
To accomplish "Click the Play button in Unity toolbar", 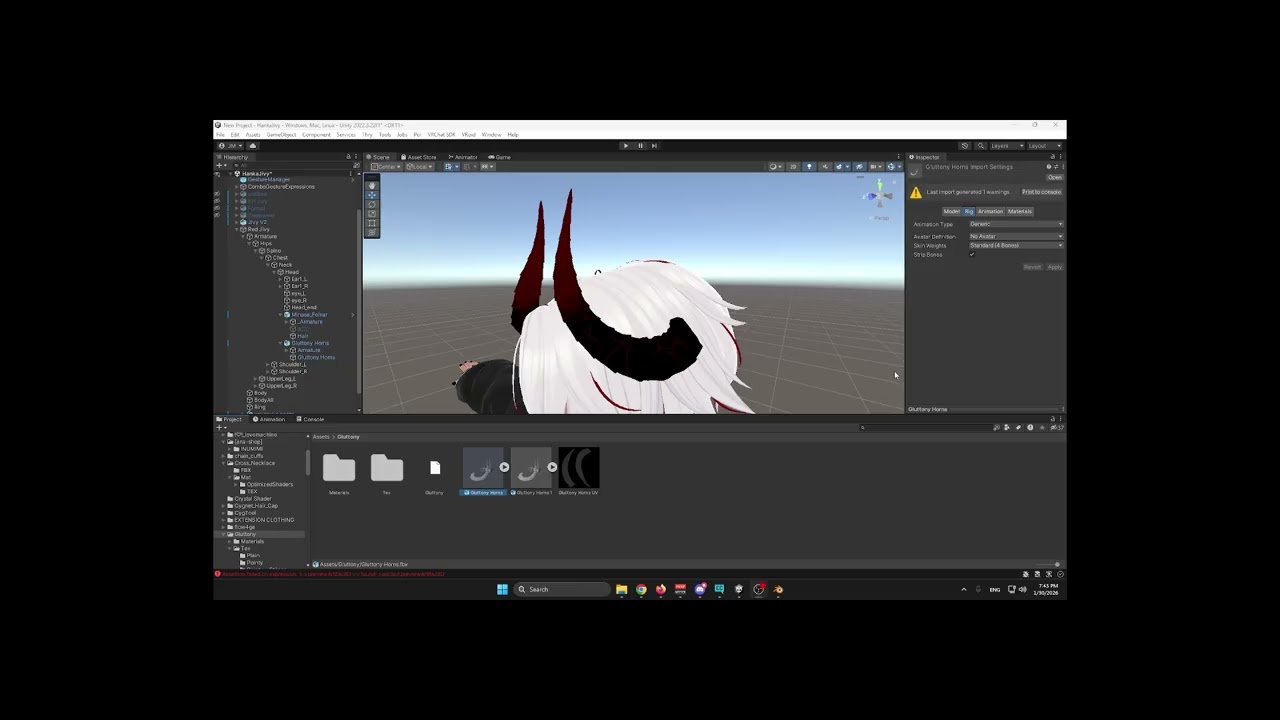I will pos(626,146).
